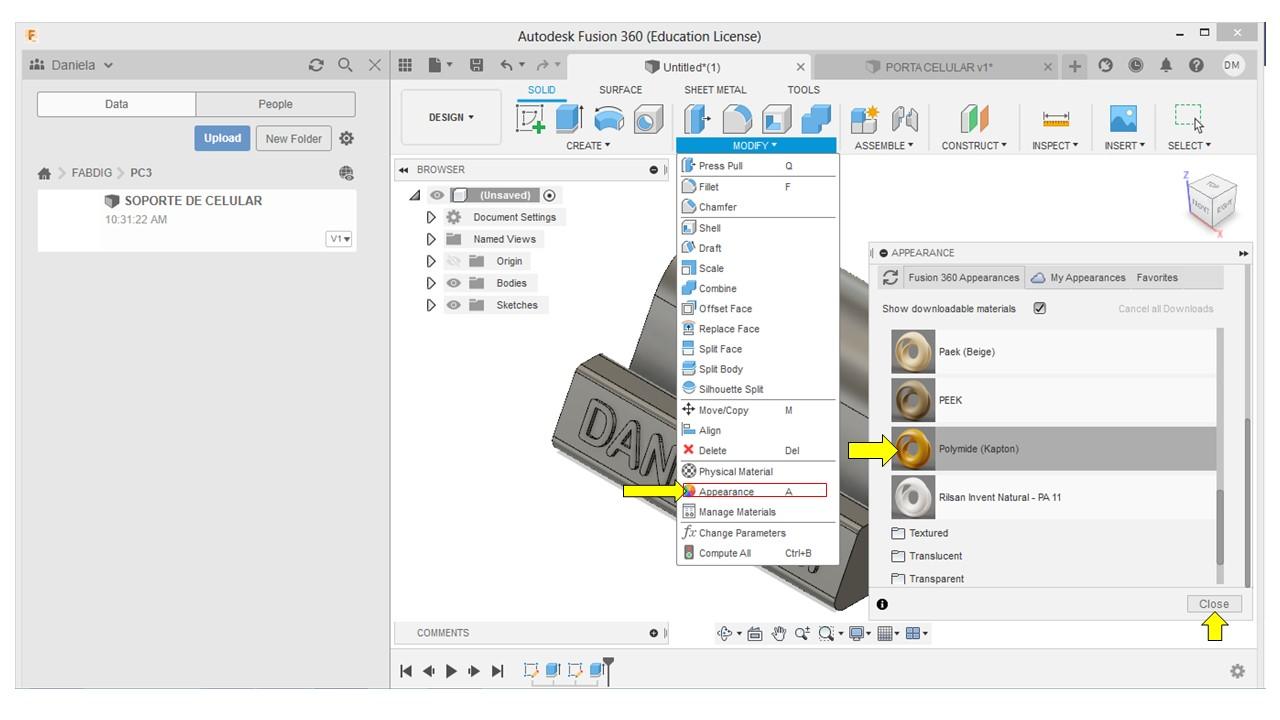Choose Appearance from Modify menu

tap(758, 492)
